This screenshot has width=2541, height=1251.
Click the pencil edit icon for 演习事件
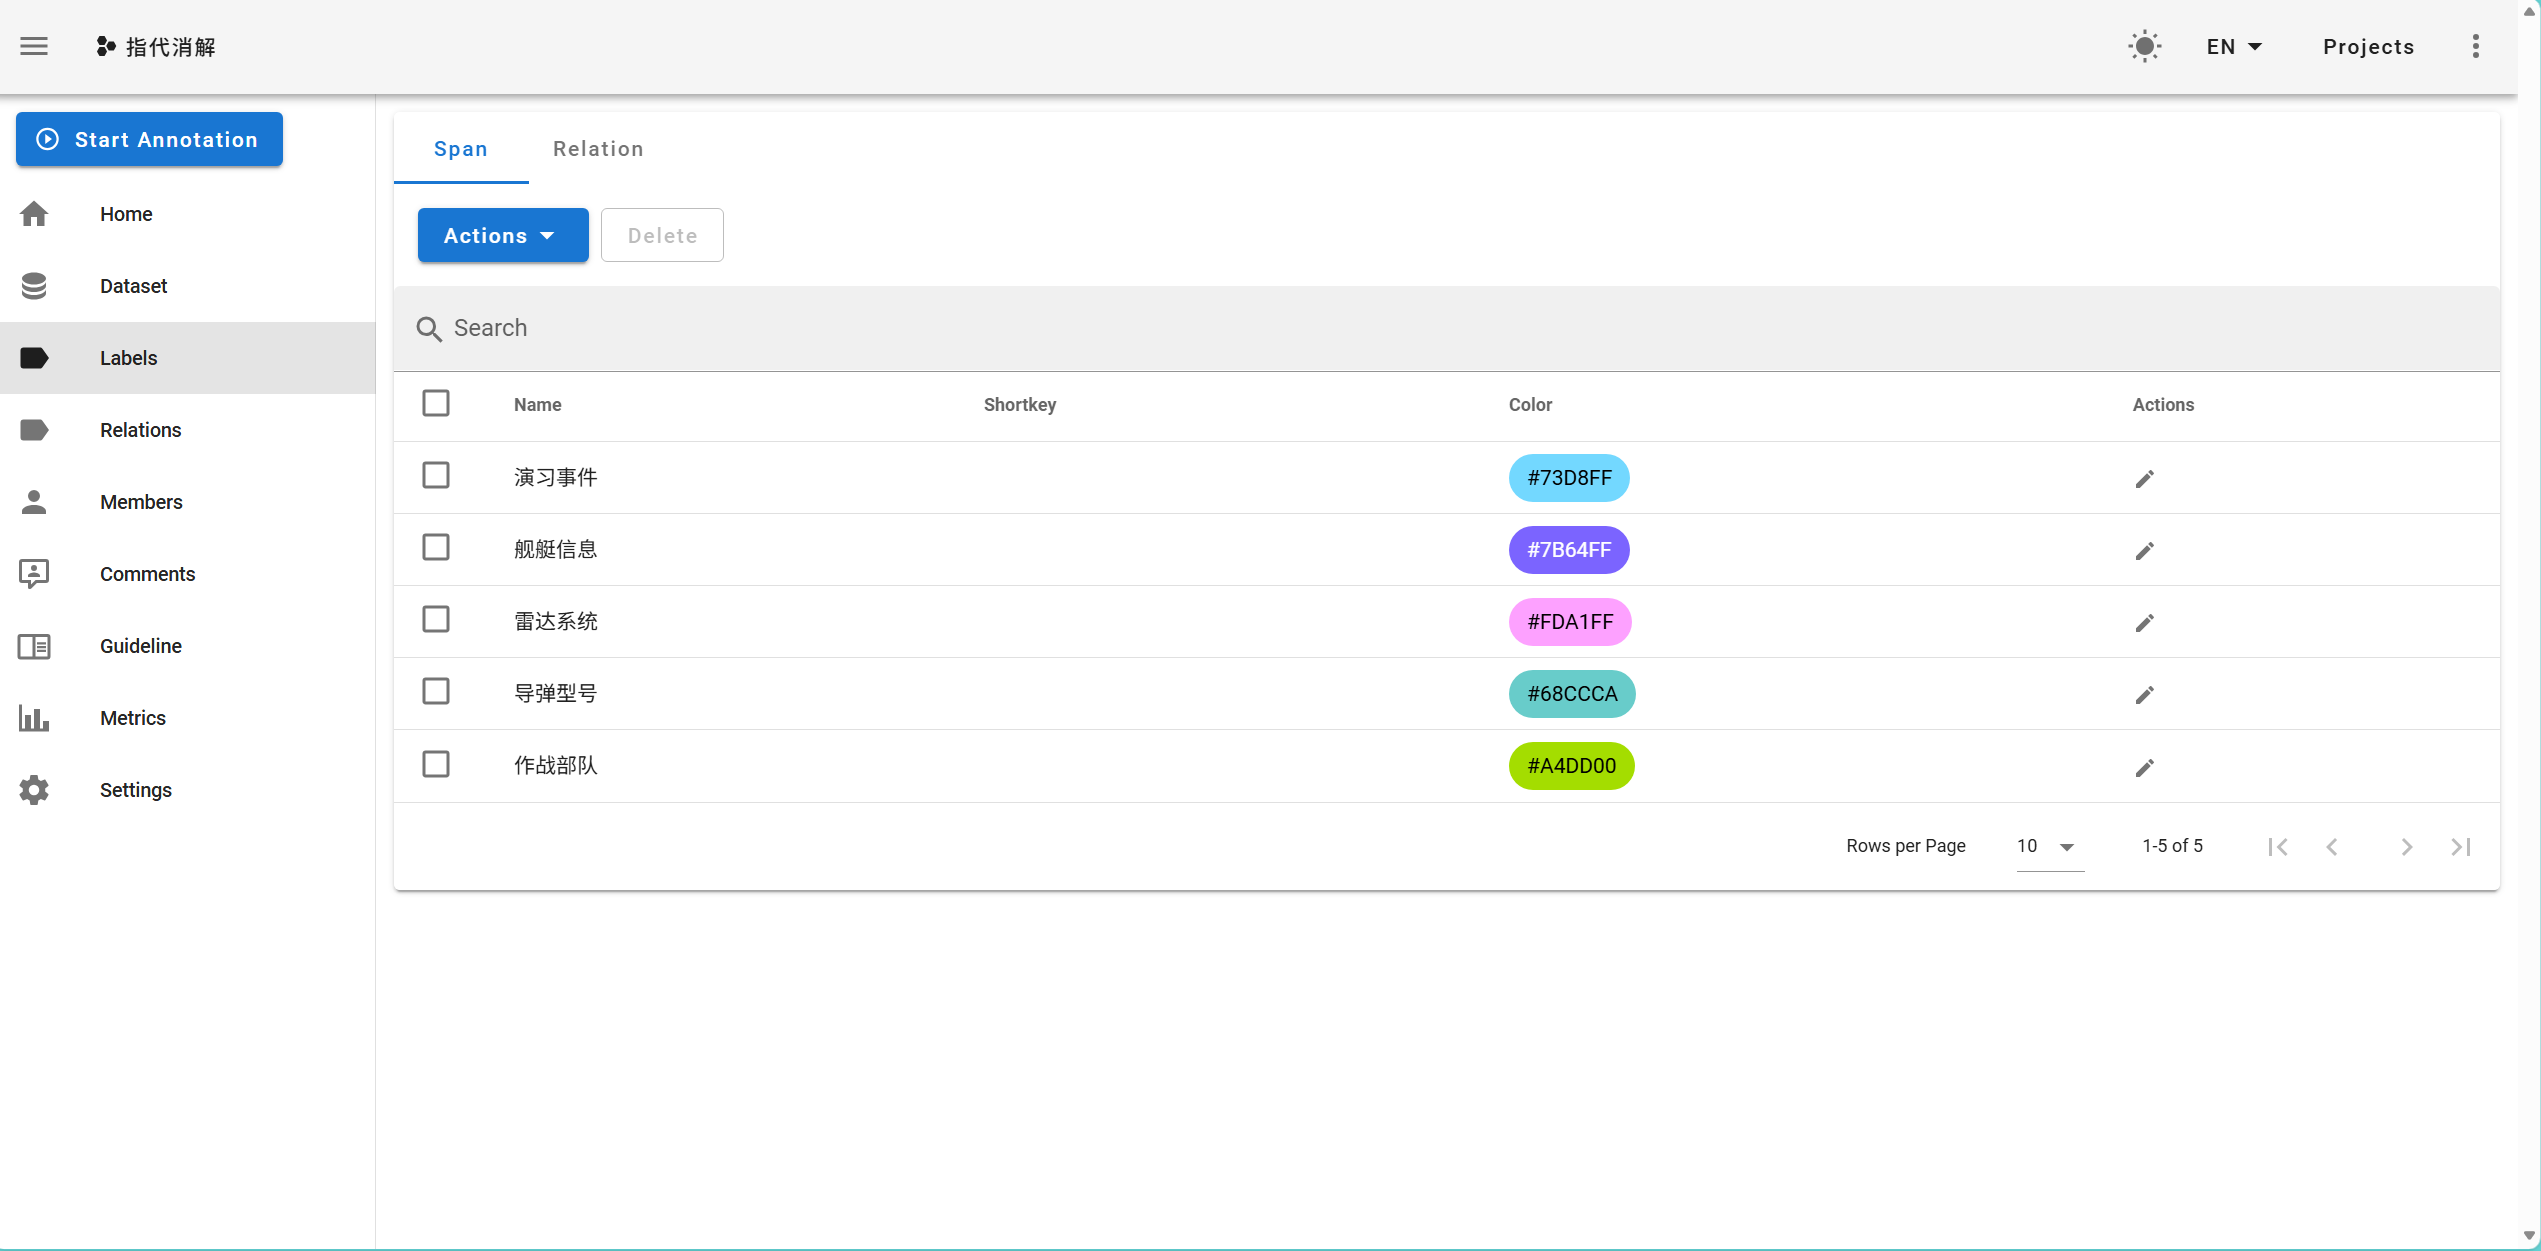pos(2144,479)
